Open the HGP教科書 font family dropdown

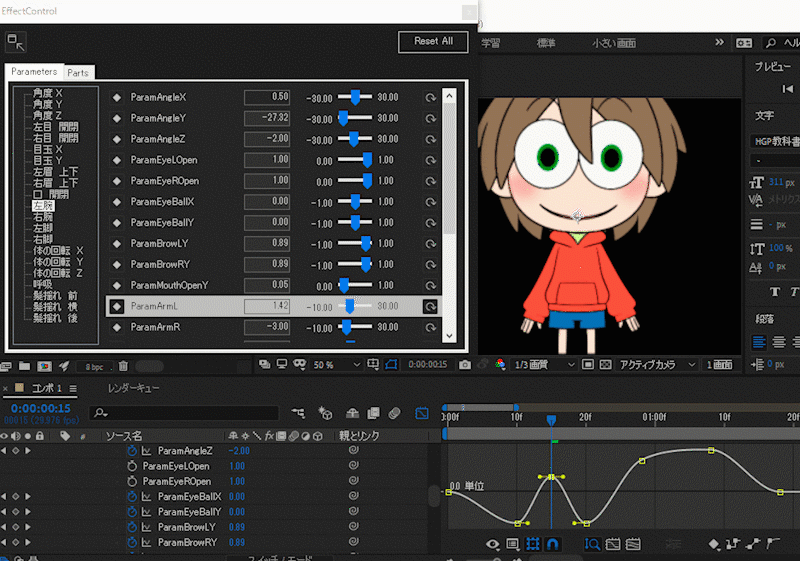[777, 141]
